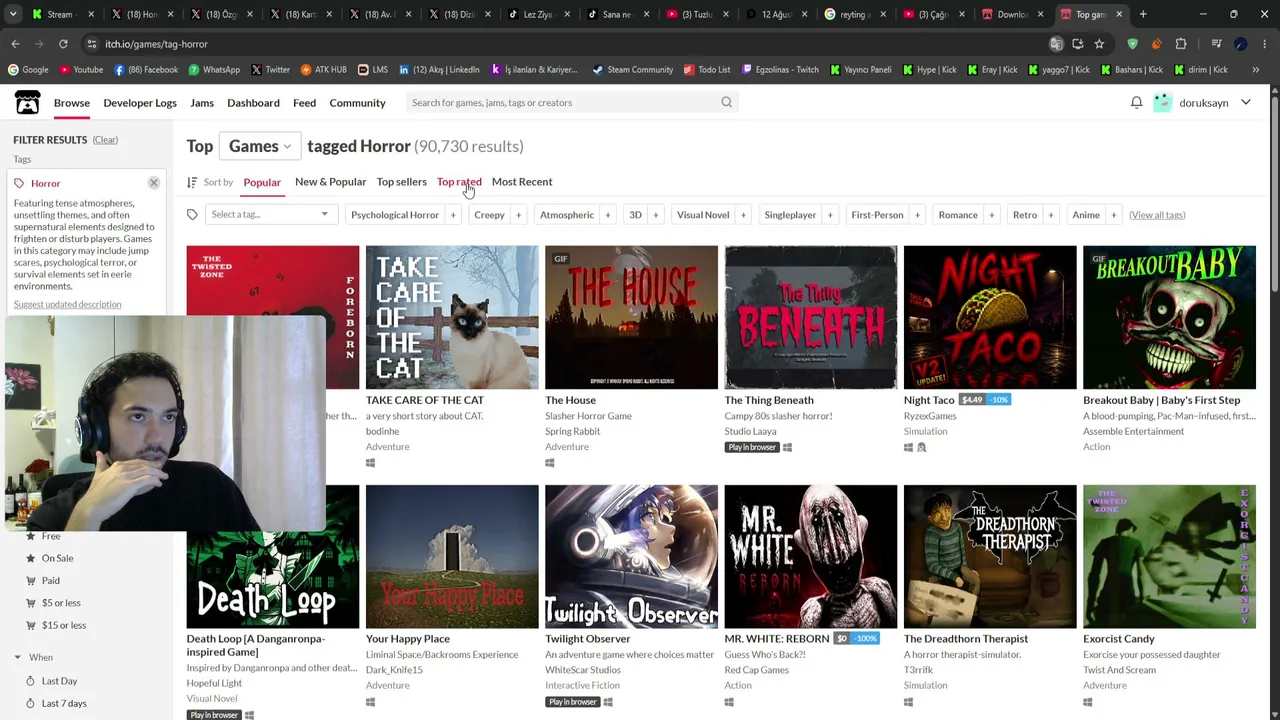This screenshot has width=1280, height=720.
Task: Bookmark this page with the star
Action: (x=1099, y=44)
